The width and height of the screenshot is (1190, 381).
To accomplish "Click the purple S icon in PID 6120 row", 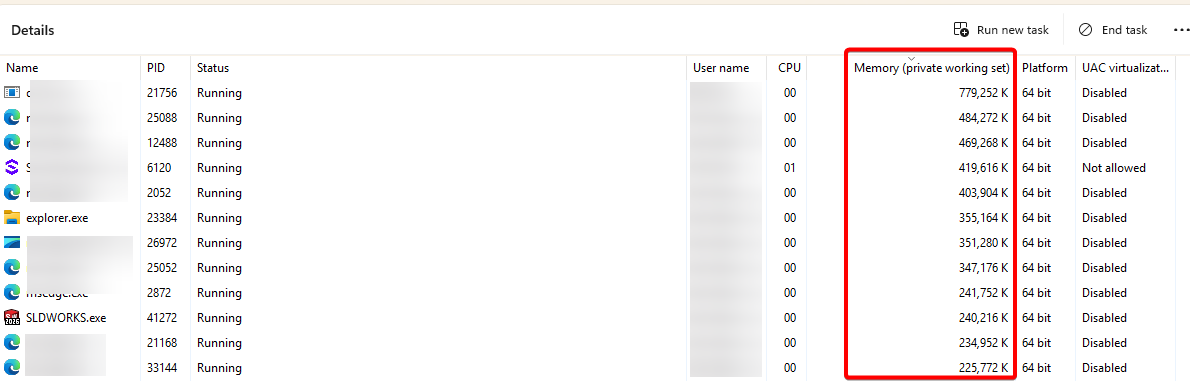I will click(x=11, y=168).
